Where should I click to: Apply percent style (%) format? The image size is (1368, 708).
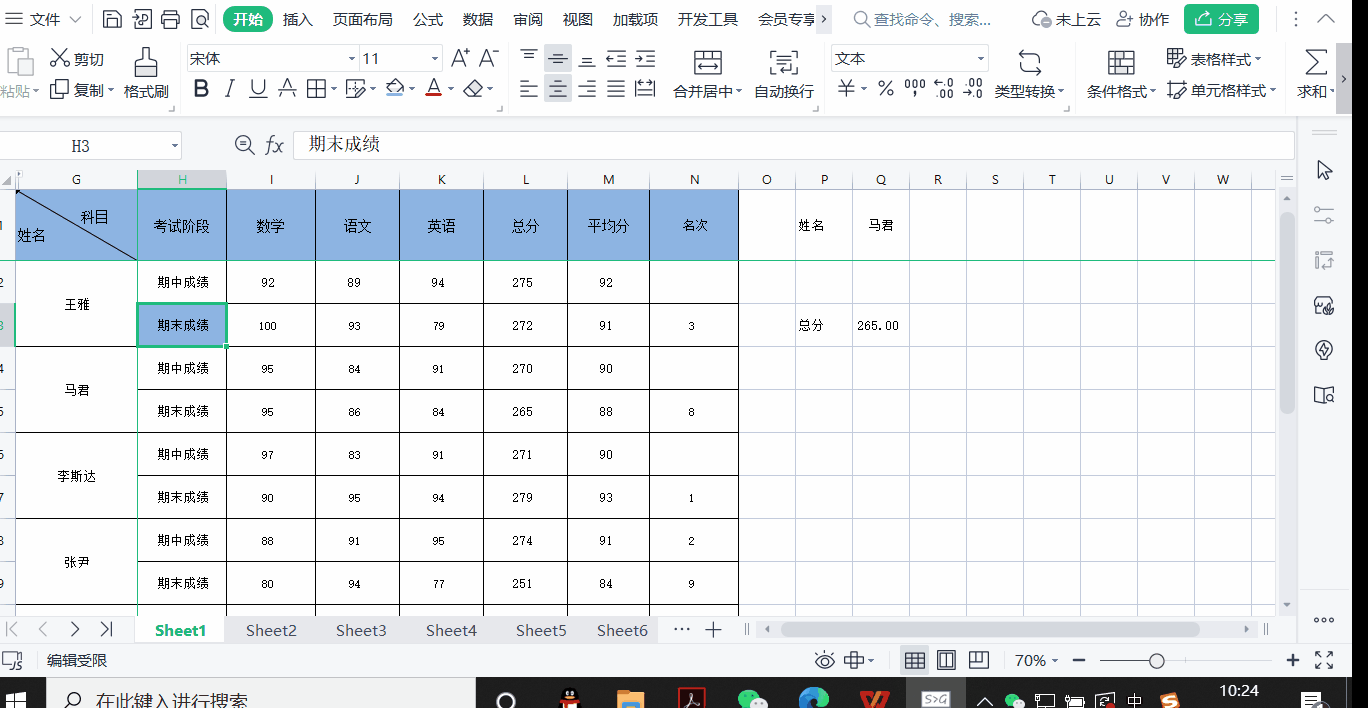[885, 89]
